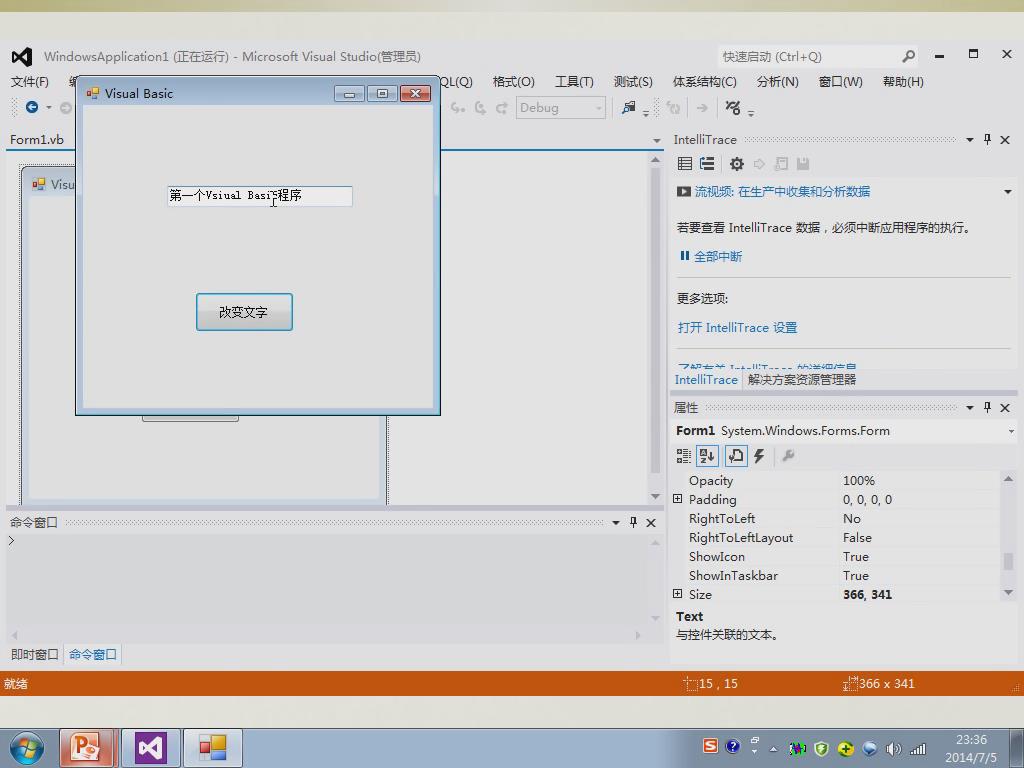Viewport: 1024px width, 768px height.
Task: Show the Properties page icon
Action: (735, 456)
